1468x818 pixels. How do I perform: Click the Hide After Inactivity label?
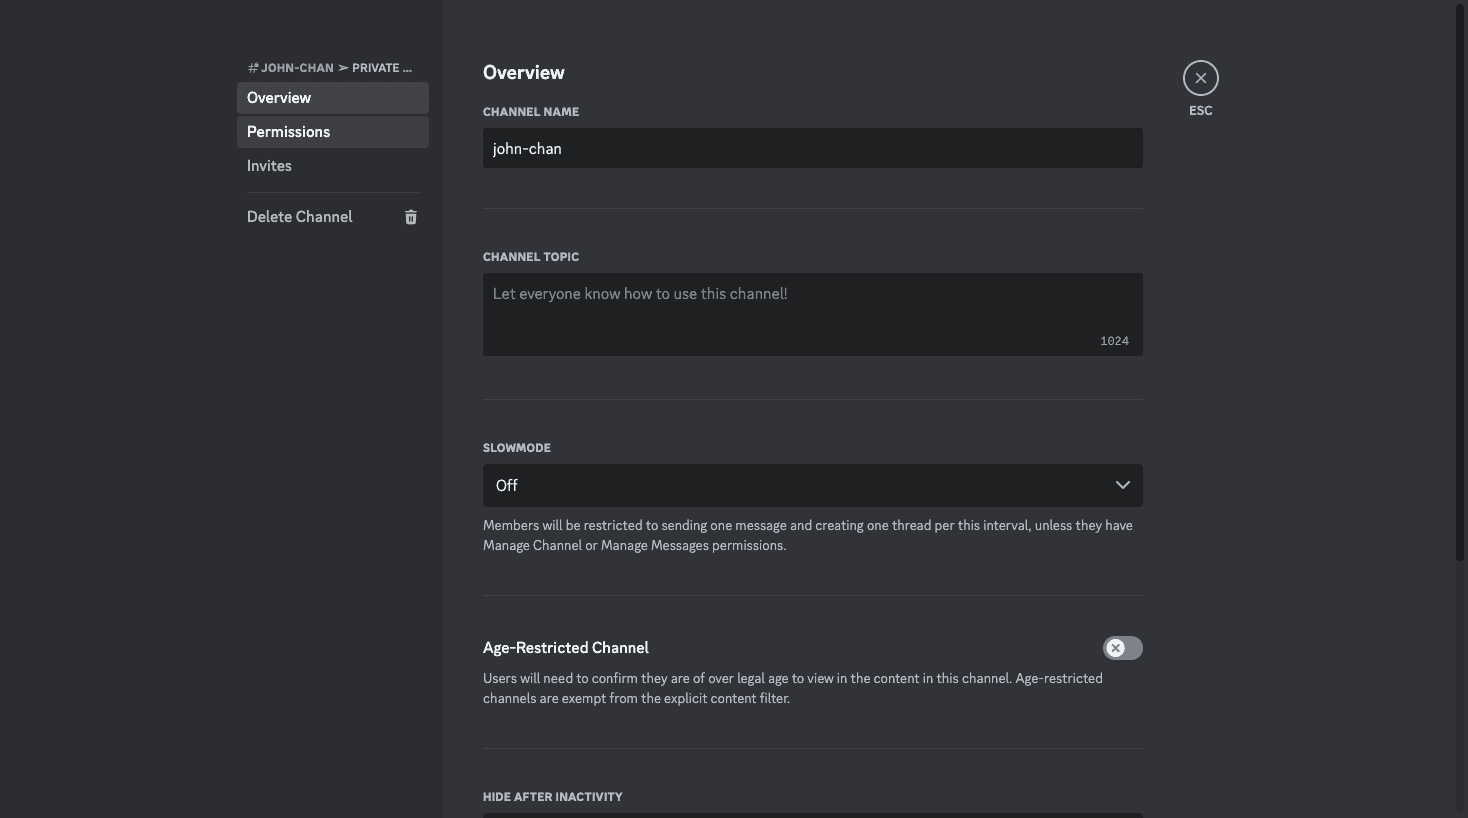553,797
